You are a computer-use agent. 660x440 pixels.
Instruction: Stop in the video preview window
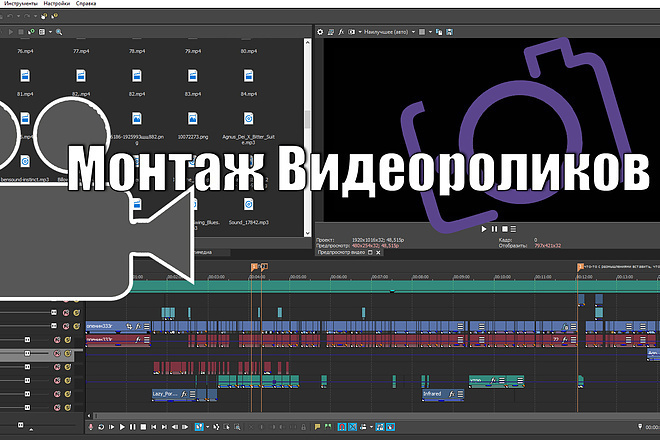pos(505,229)
